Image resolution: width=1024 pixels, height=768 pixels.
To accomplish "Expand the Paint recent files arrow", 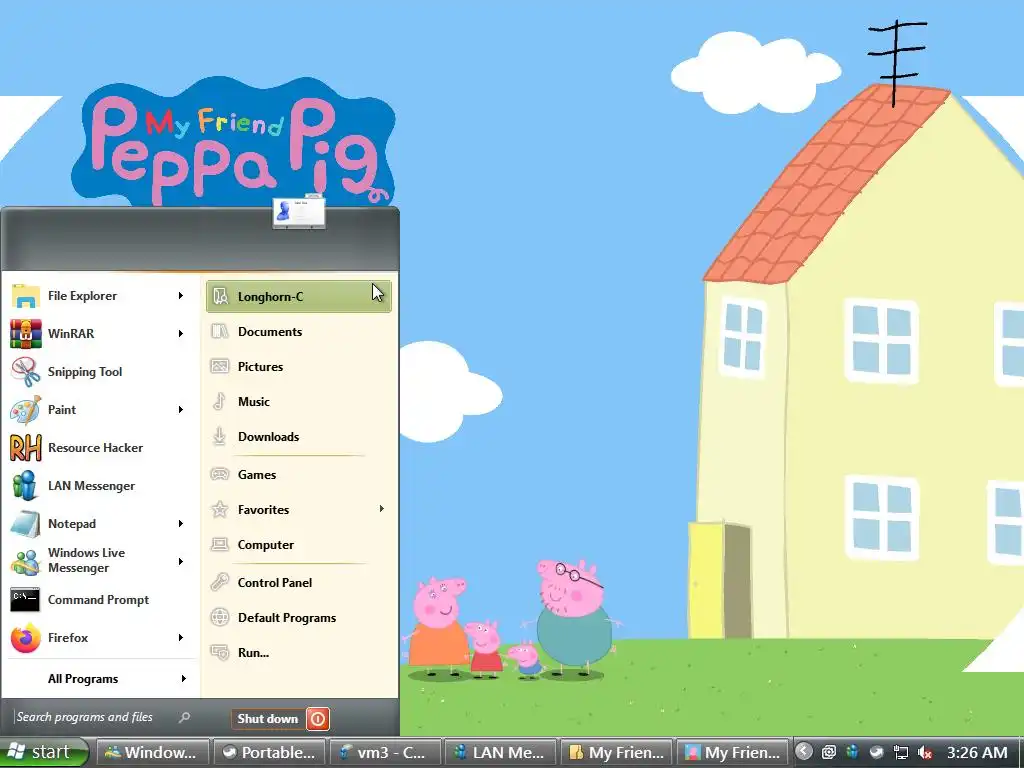I will (x=181, y=410).
